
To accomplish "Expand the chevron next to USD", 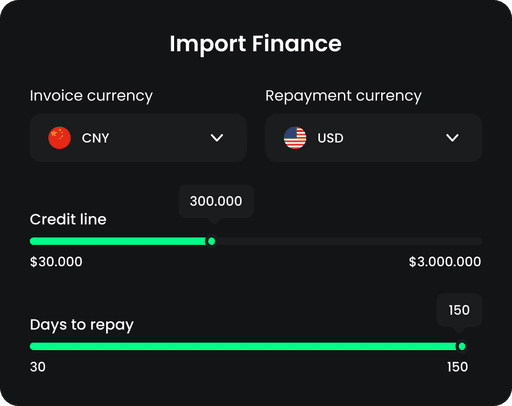I will [x=452, y=138].
